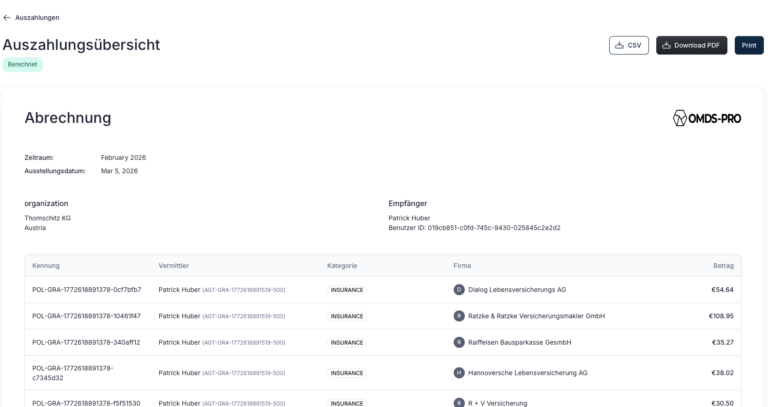Screen dimensions: 768x407
Task: Click the back arrow icon beside Auszahlungen
Action: pos(6,18)
